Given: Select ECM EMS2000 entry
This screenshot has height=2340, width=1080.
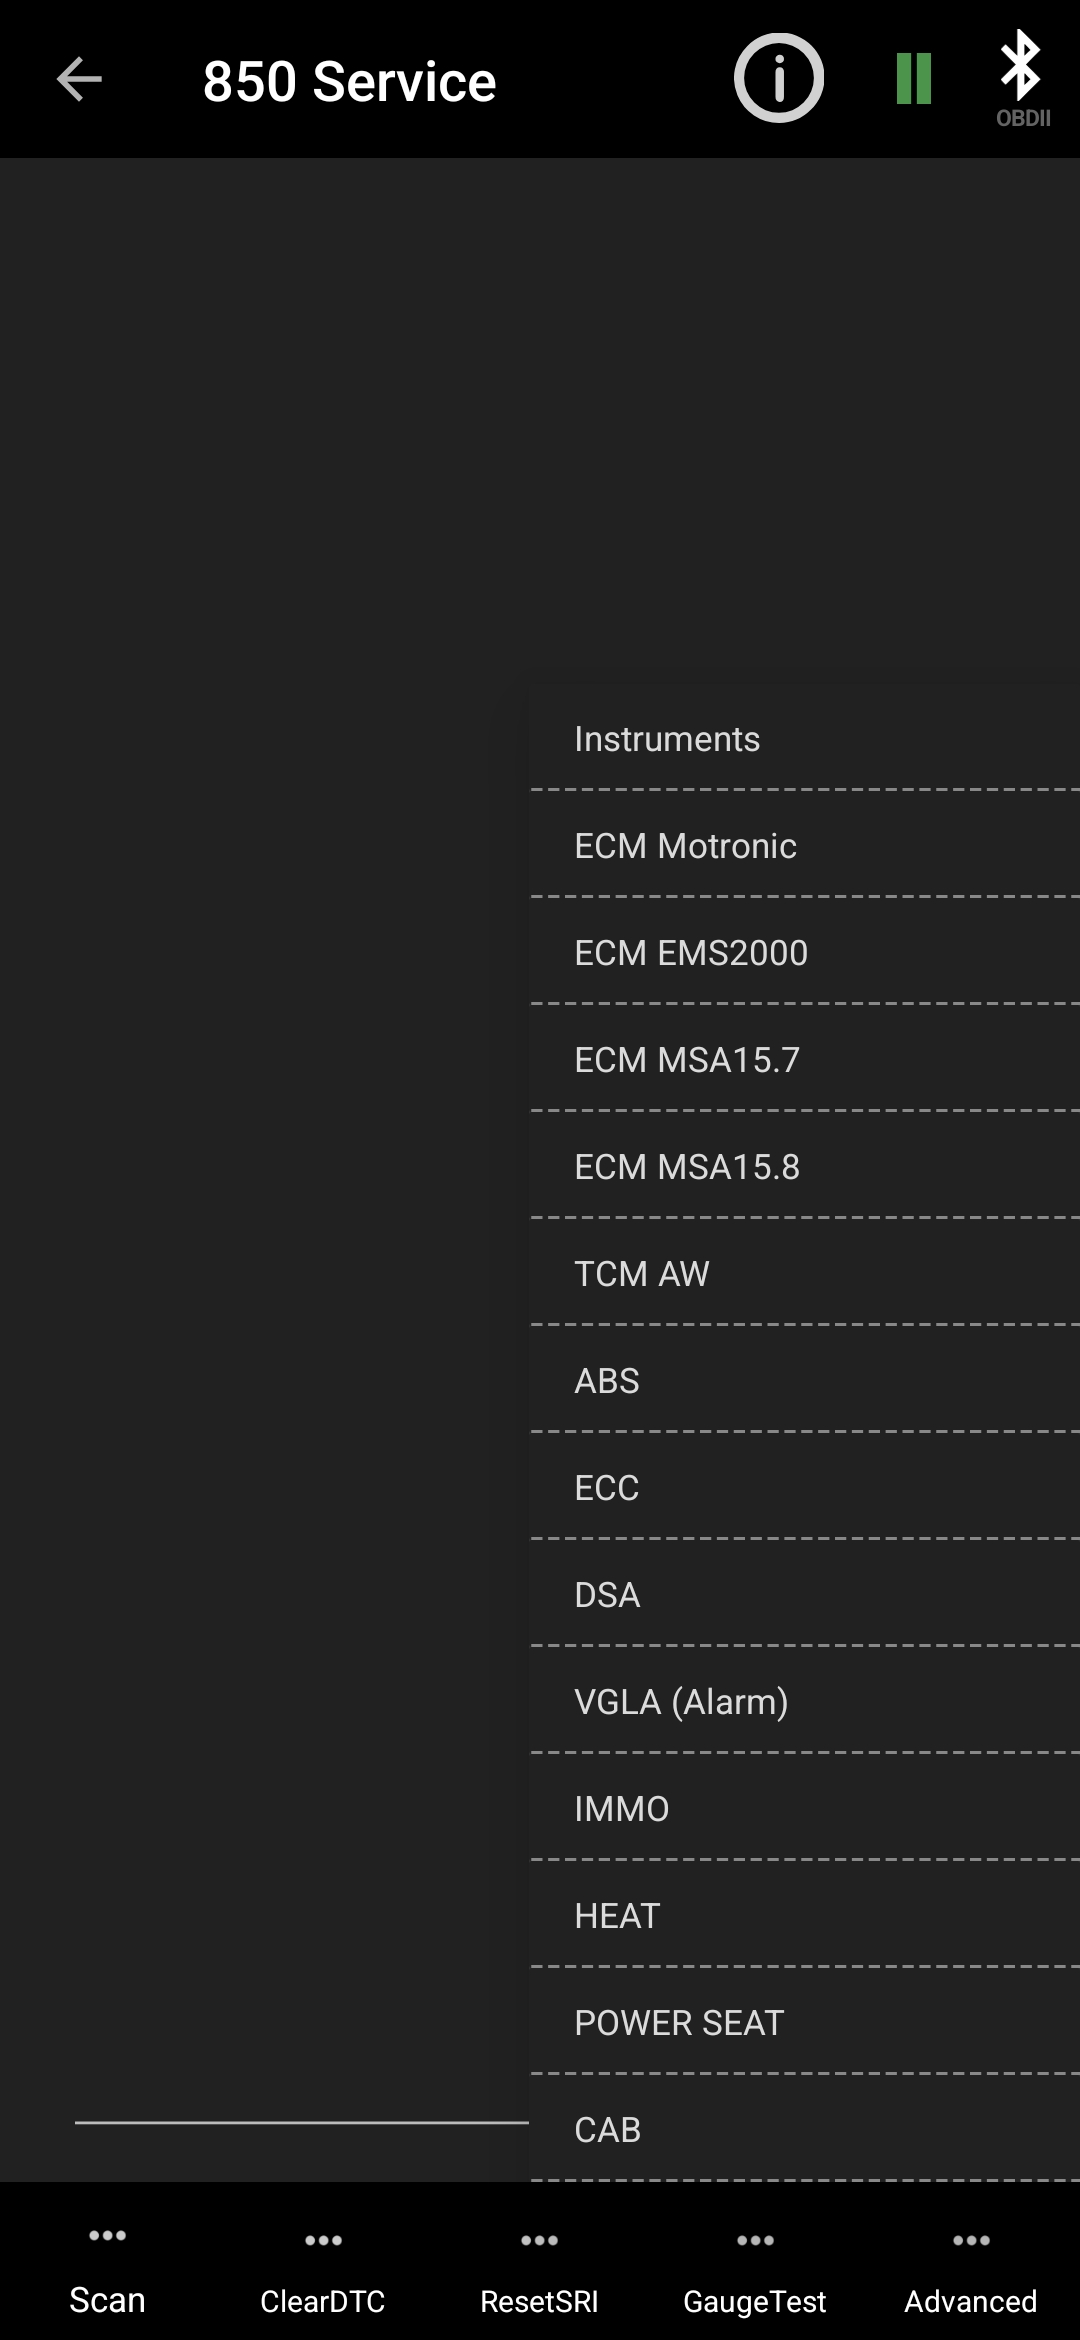Looking at the screenshot, I should (691, 953).
